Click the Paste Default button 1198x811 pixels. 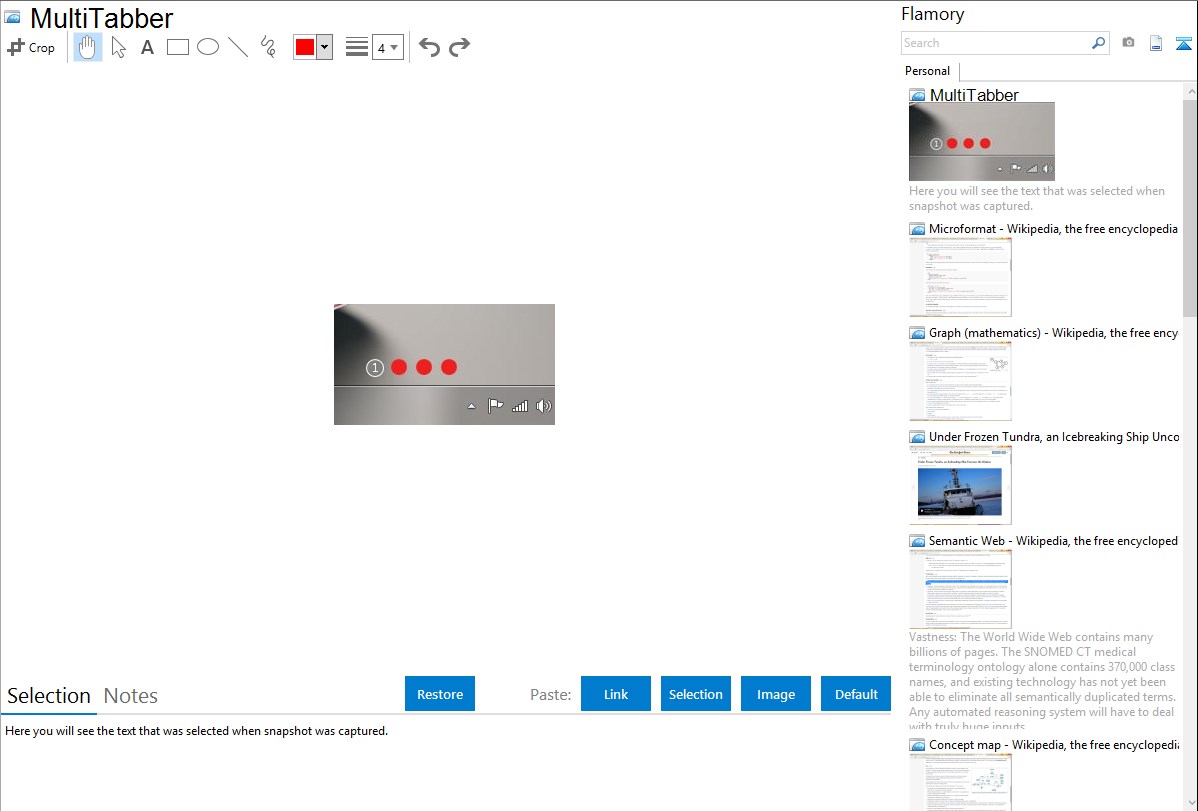click(856, 694)
